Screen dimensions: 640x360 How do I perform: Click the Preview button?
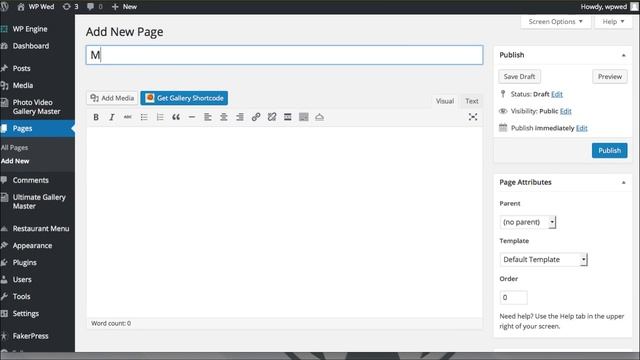(x=610, y=76)
